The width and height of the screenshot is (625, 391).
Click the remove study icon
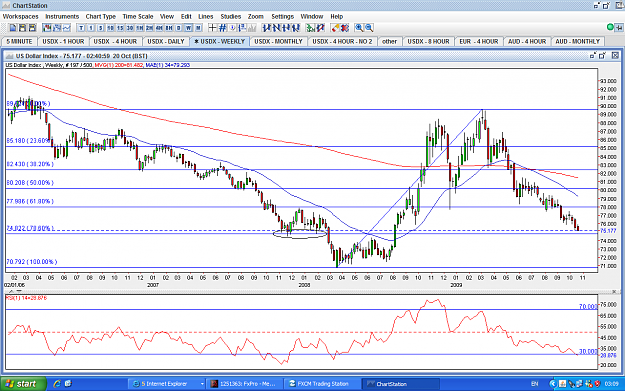[x=320, y=28]
